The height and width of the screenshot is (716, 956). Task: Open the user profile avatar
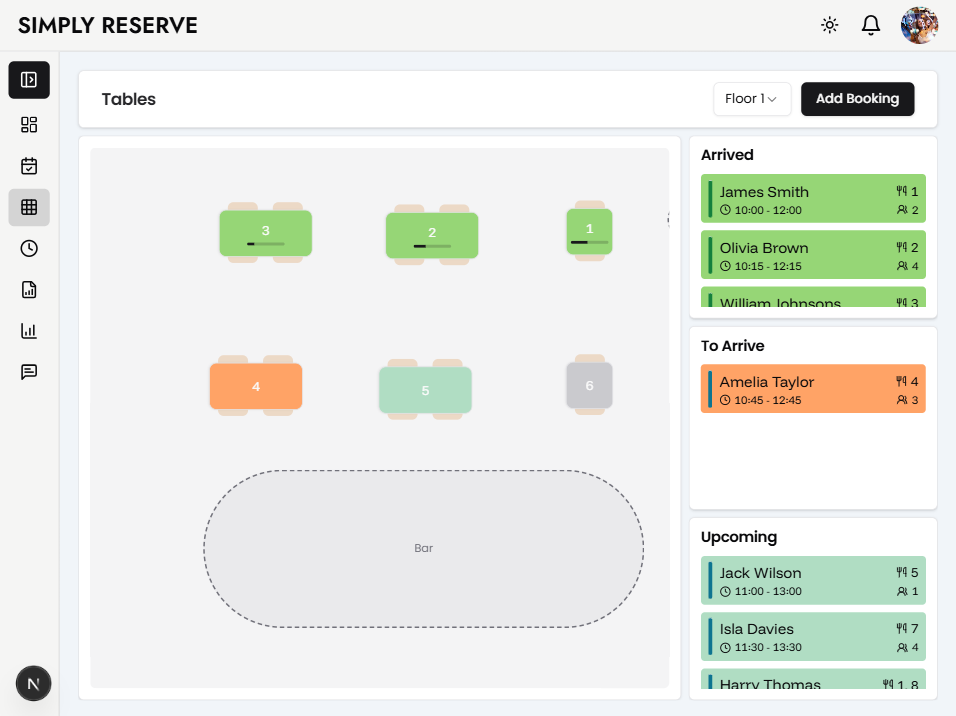919,25
